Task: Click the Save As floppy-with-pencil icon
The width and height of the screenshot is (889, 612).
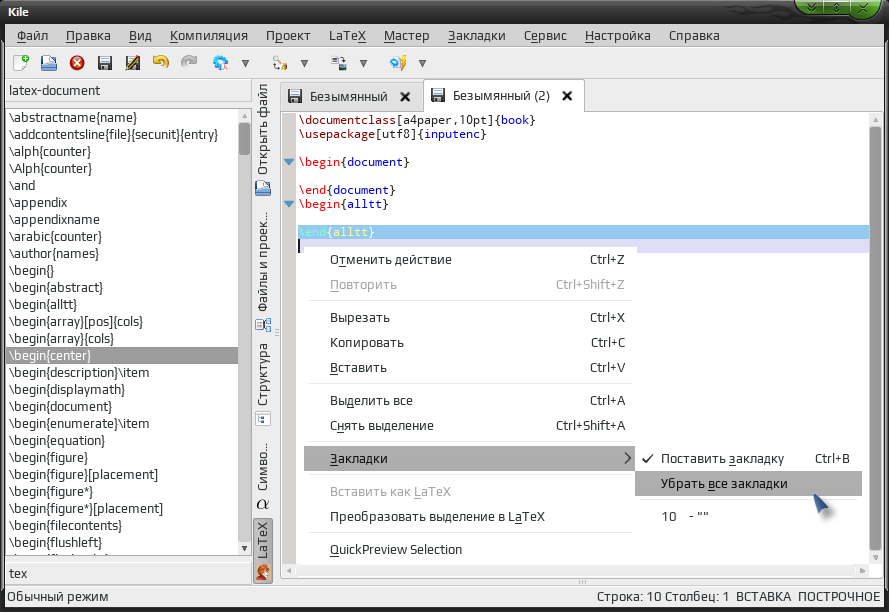Action: [133, 62]
